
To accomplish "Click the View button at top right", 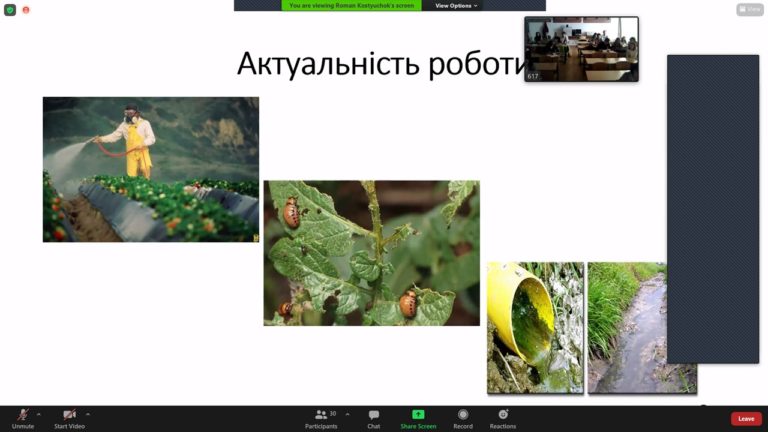I will click(x=750, y=9).
